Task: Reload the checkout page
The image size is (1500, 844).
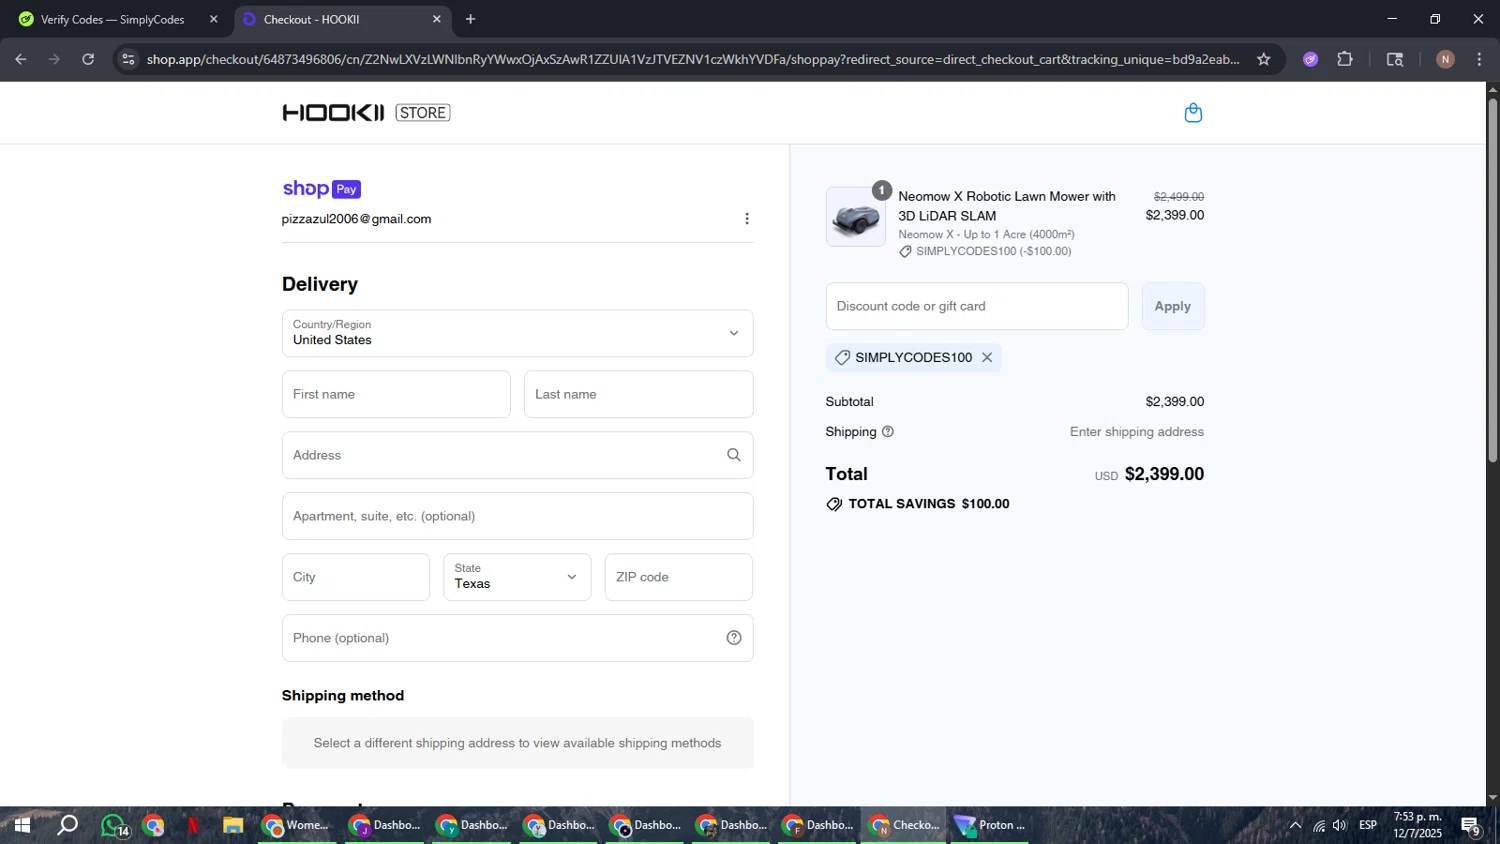Action: 88,59
